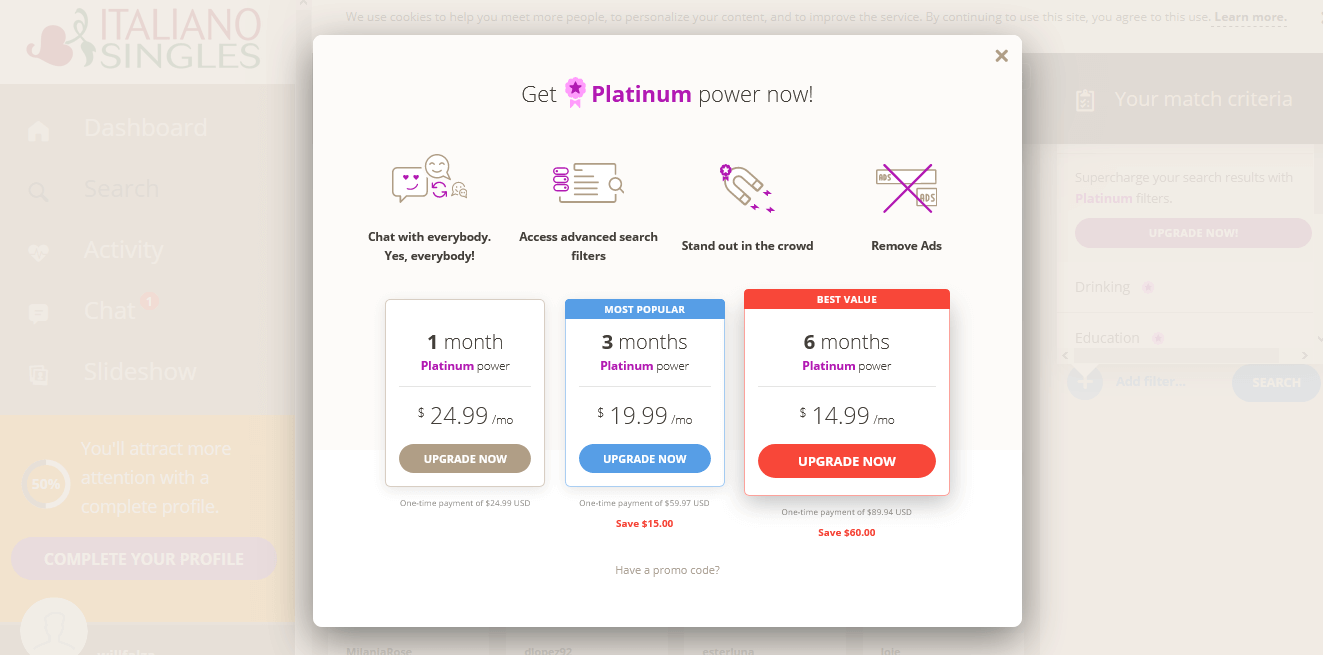
Task: Close the Platinum upgrade dialog
Action: 1001,56
